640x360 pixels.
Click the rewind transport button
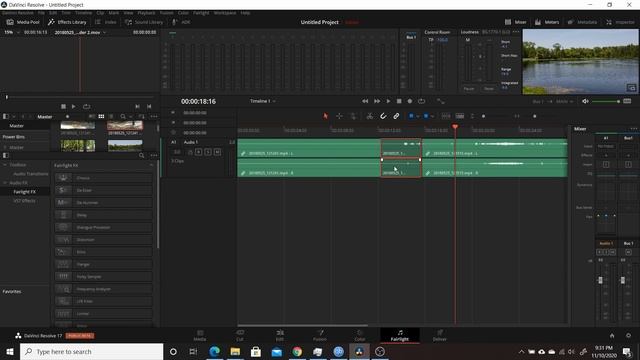[x=365, y=101]
